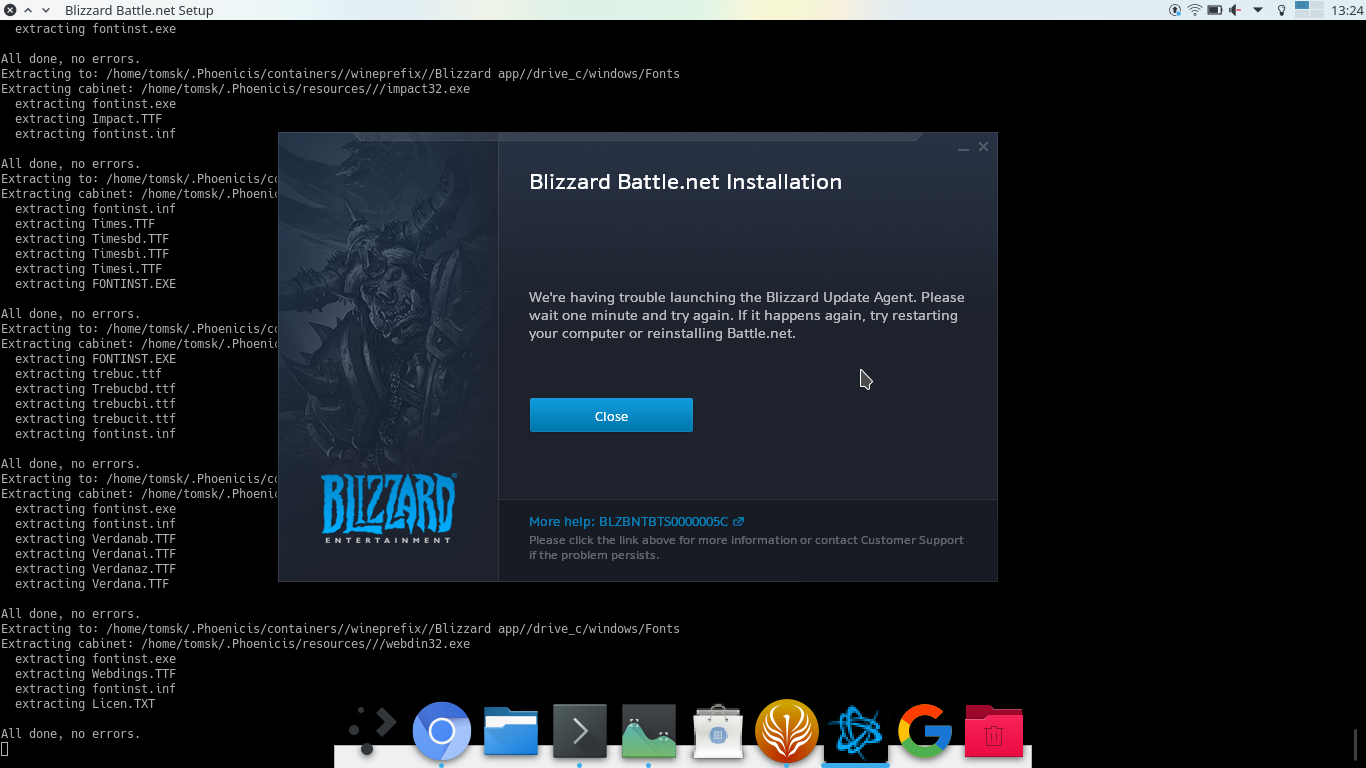Switch virtual desktop using the pager
This screenshot has width=1366, height=768.
coord(1309,10)
